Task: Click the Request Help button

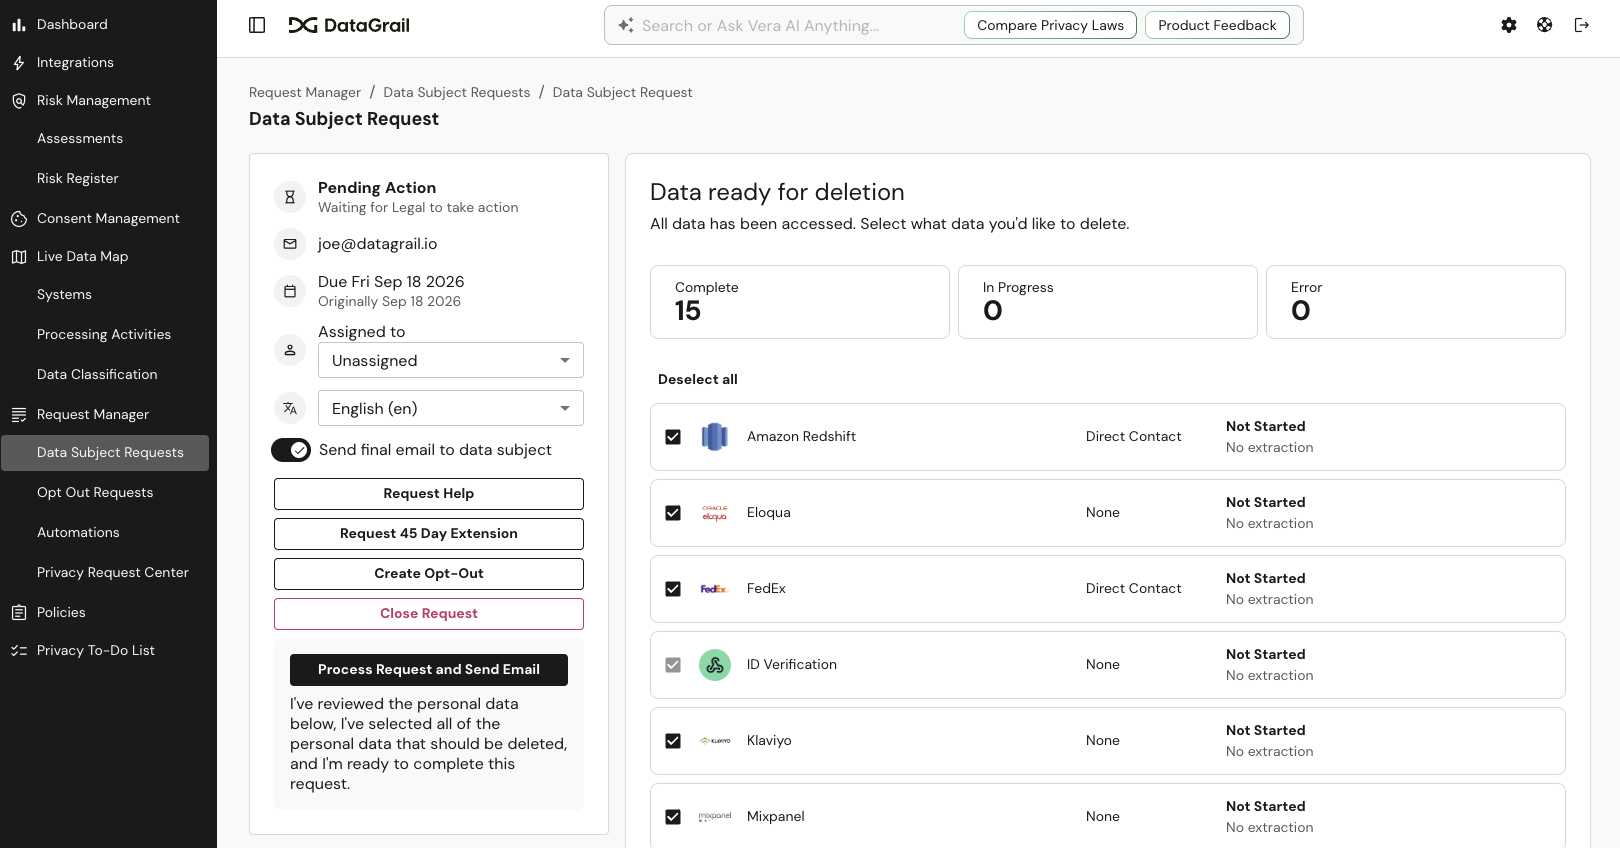Action: tap(429, 494)
